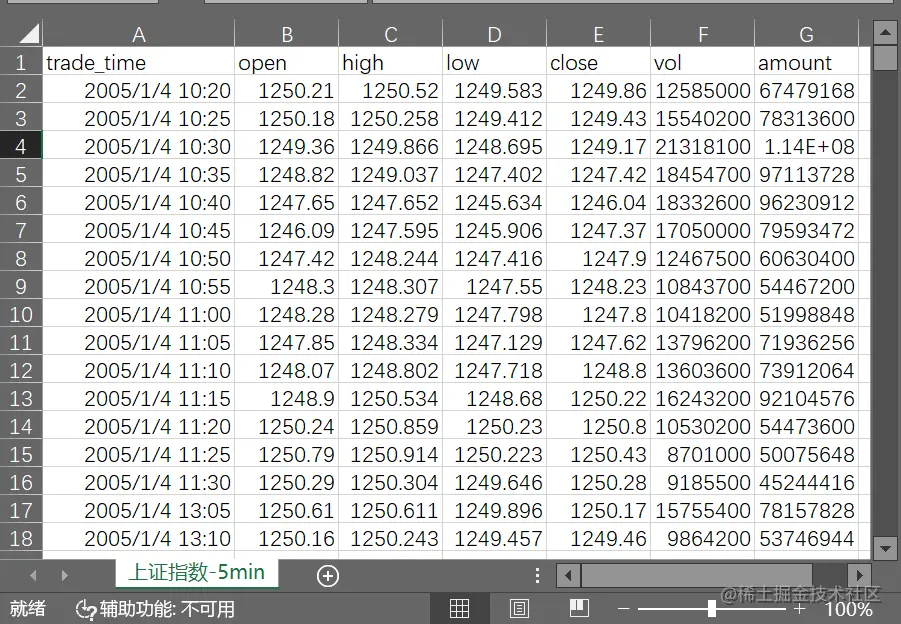
Task: Click the trade_time header cell
Action: click(x=138, y=62)
